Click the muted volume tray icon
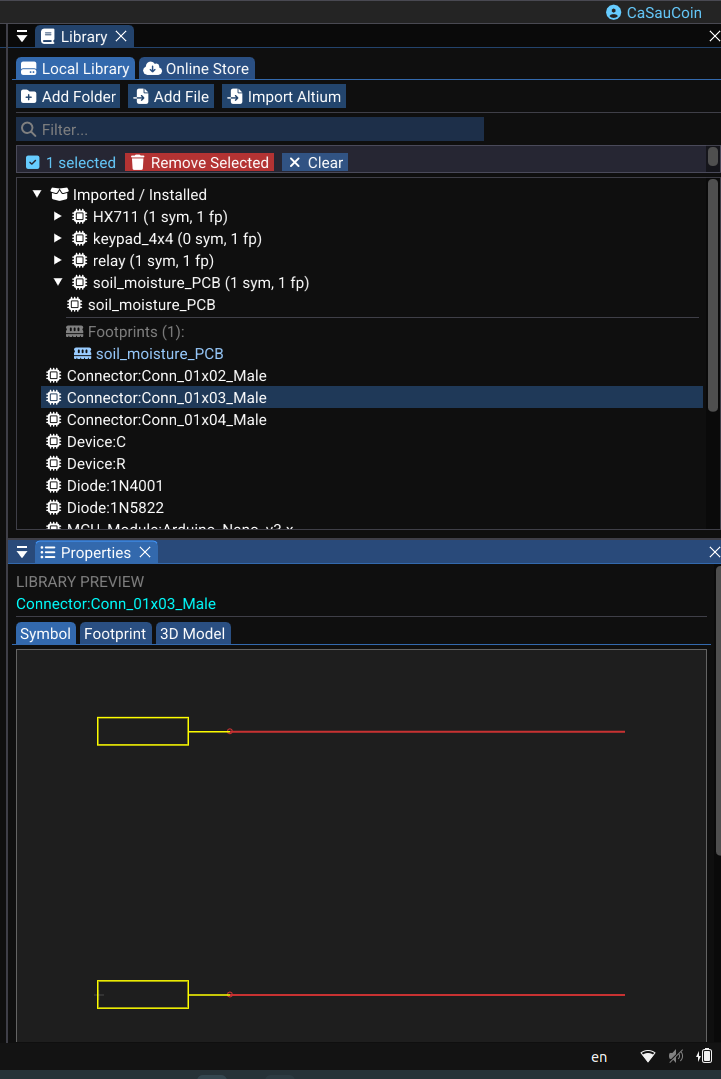This screenshot has height=1079, width=721. pos(676,1056)
